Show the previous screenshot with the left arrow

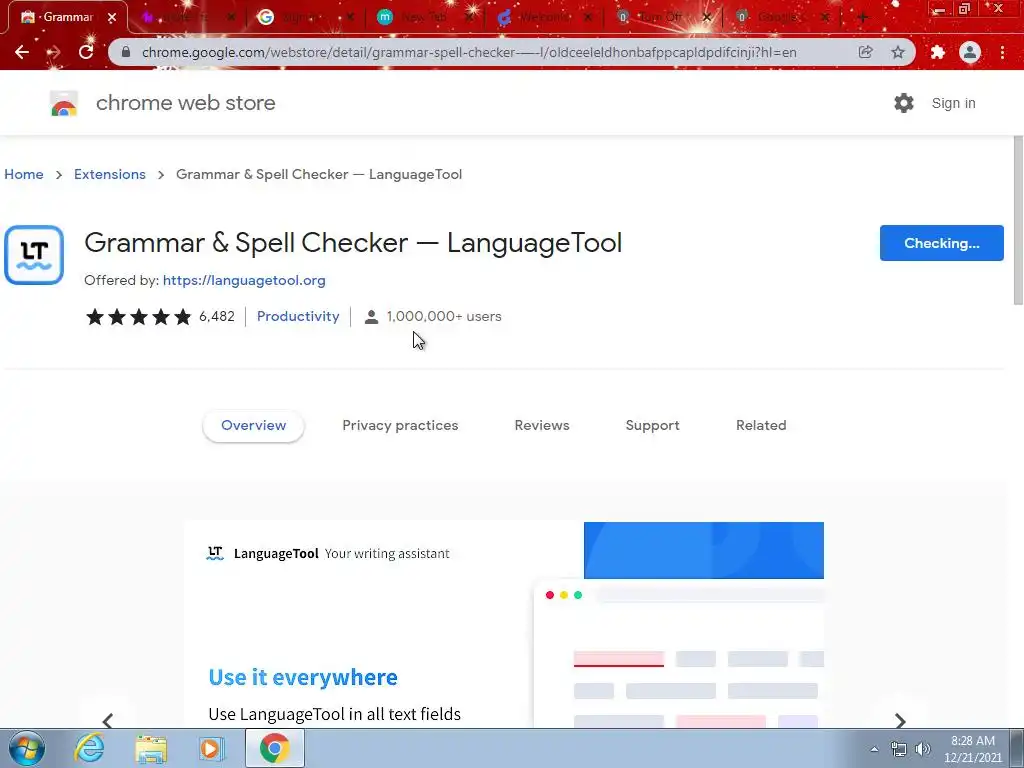[x=108, y=720]
